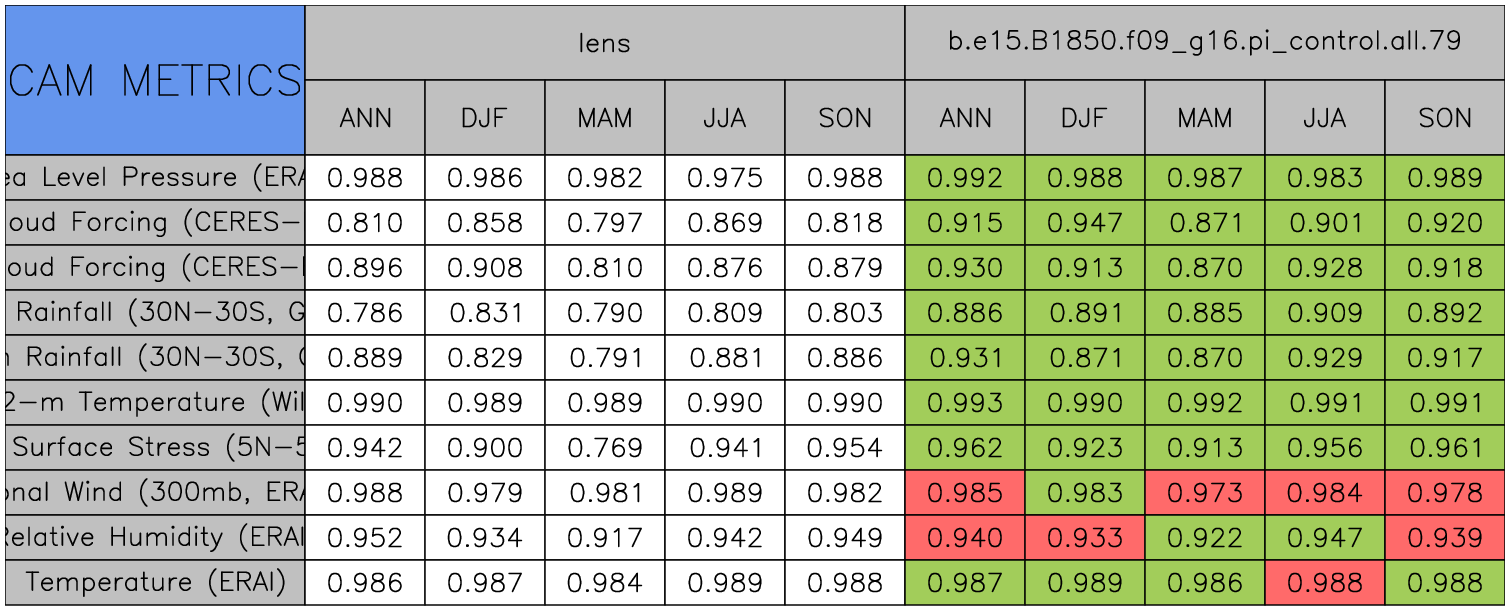
Task: Select the b.e15.B1850 pi_control header
Action: click(1204, 42)
